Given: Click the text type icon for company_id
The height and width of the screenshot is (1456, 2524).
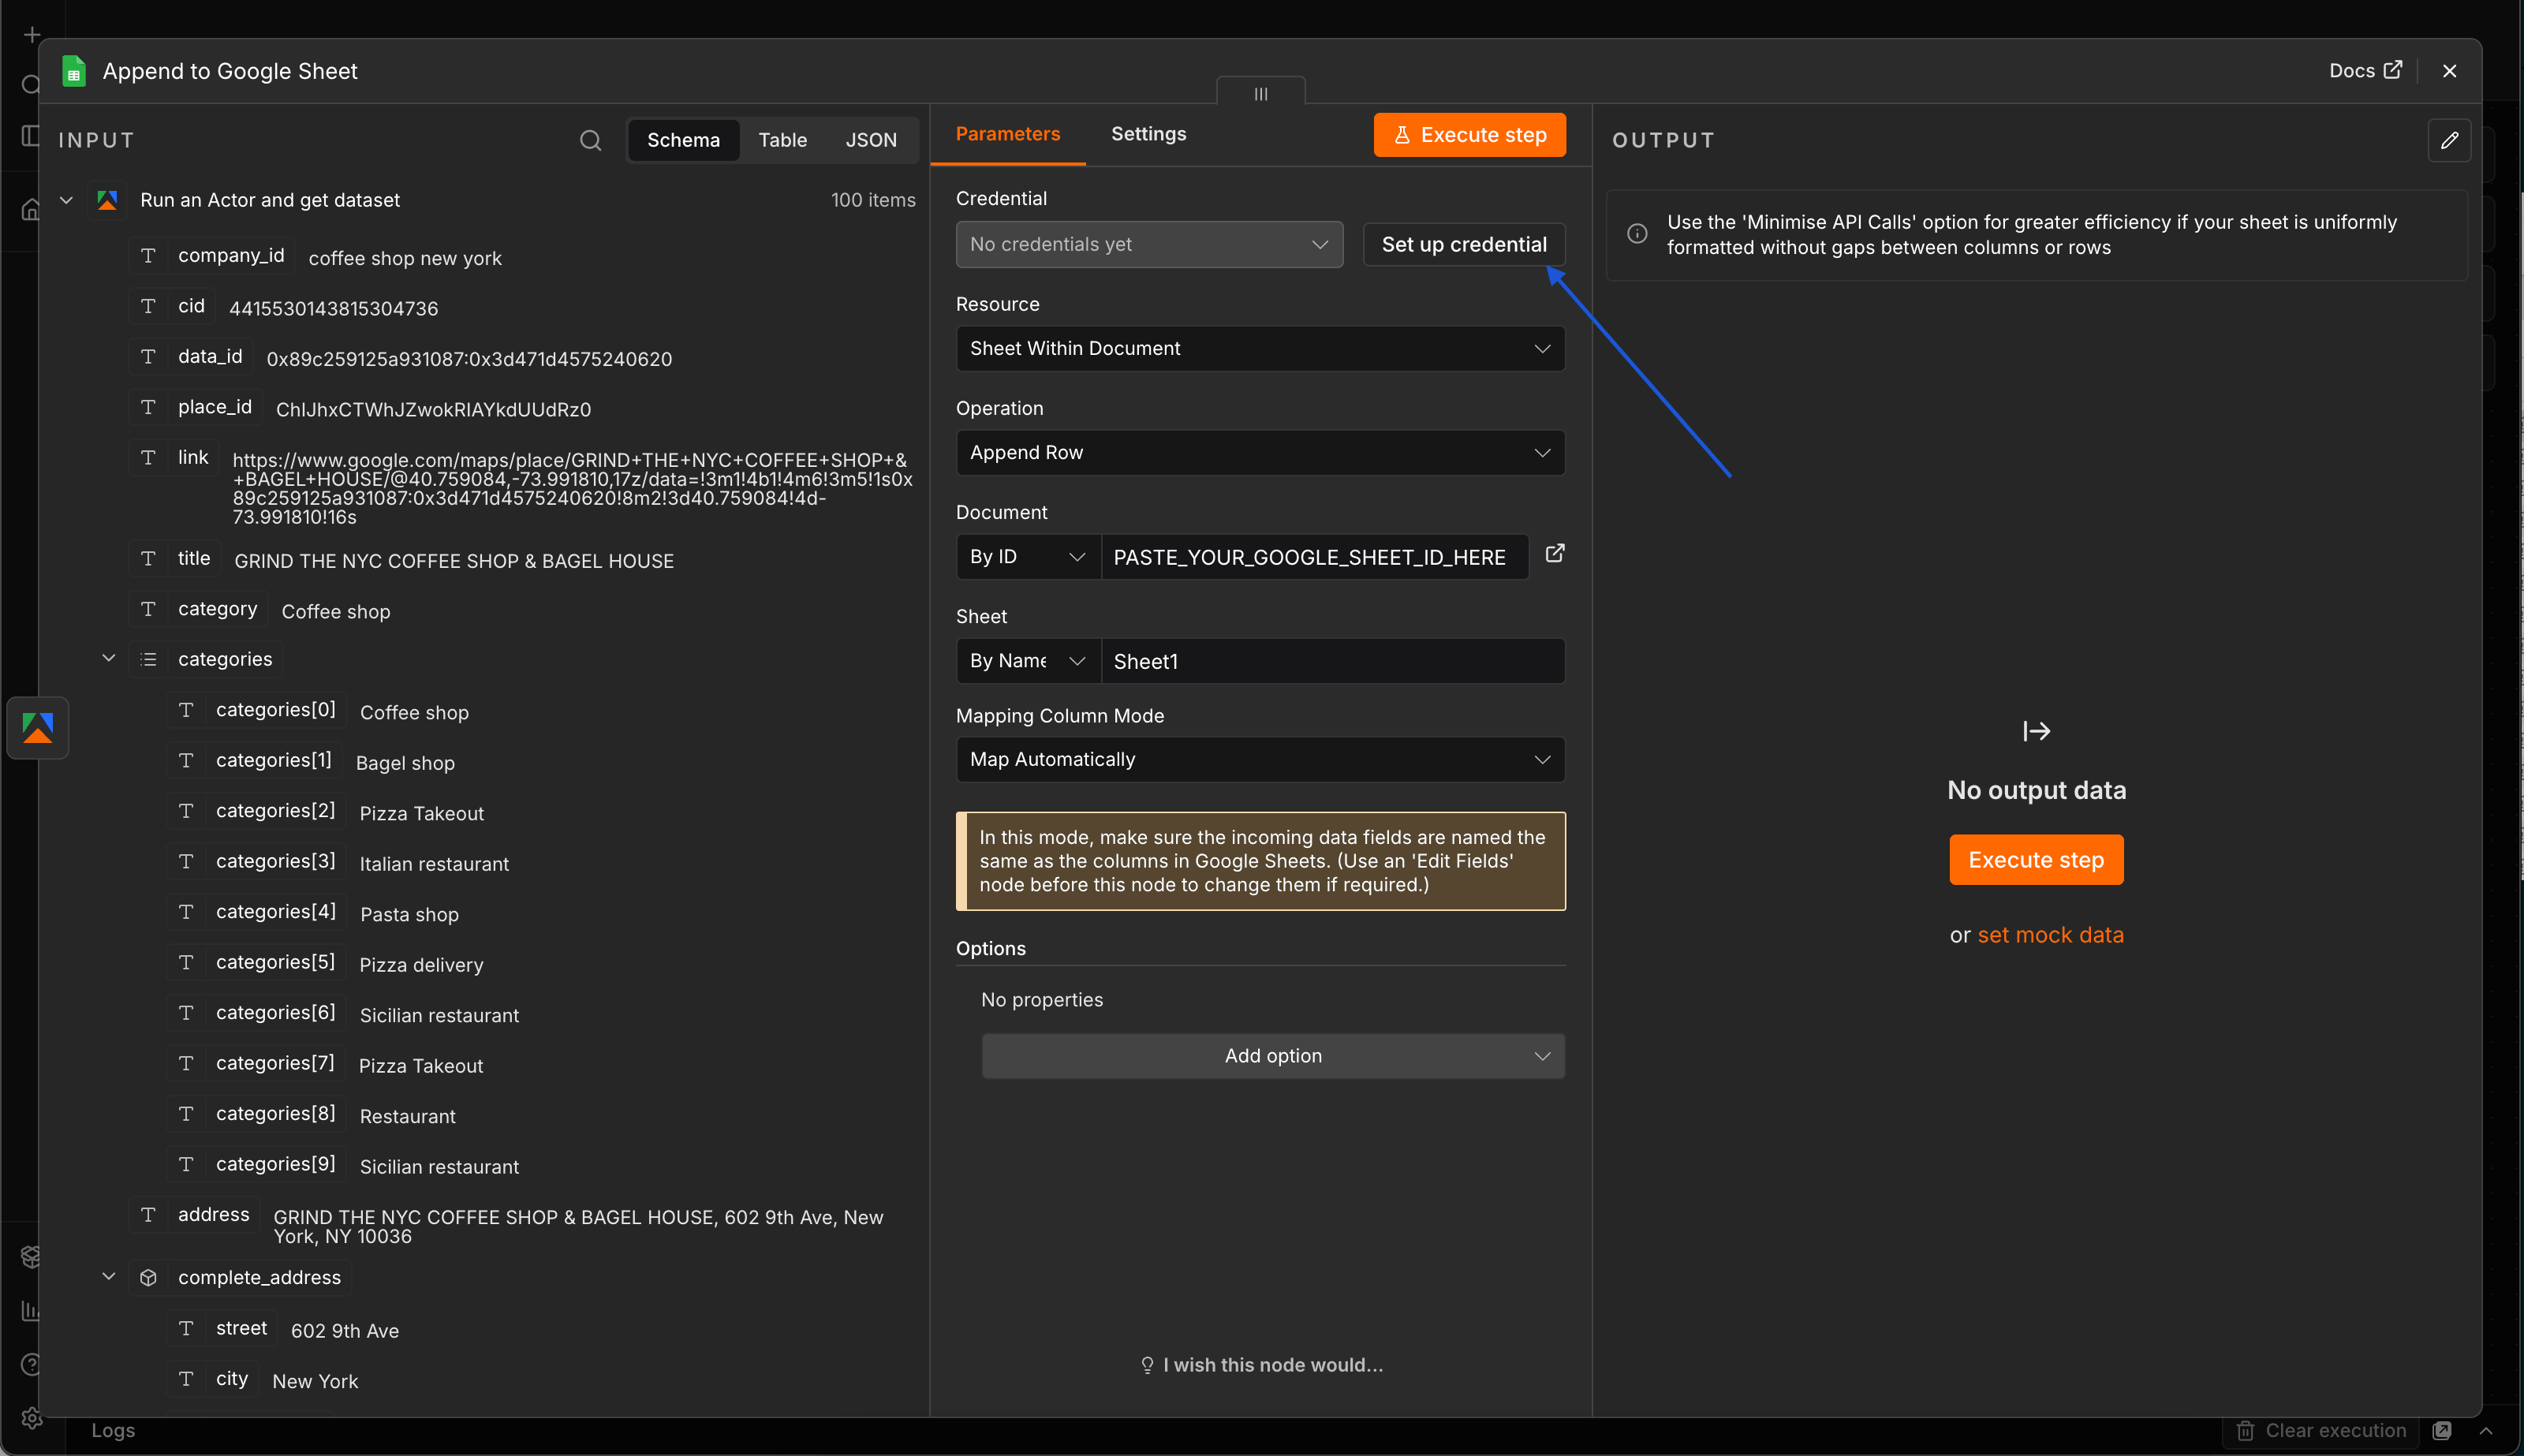Looking at the screenshot, I should point(148,256).
